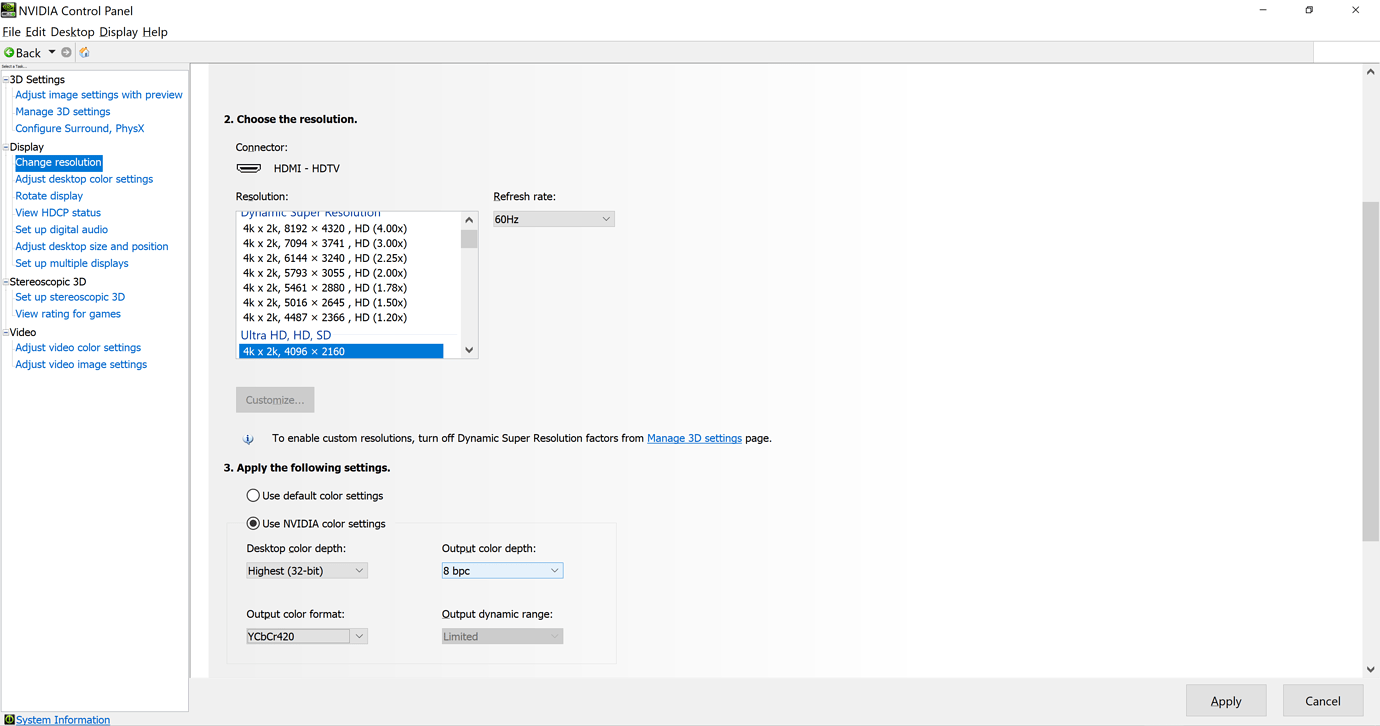Open Output color format YCbCr420 dropdown

[x=307, y=636]
